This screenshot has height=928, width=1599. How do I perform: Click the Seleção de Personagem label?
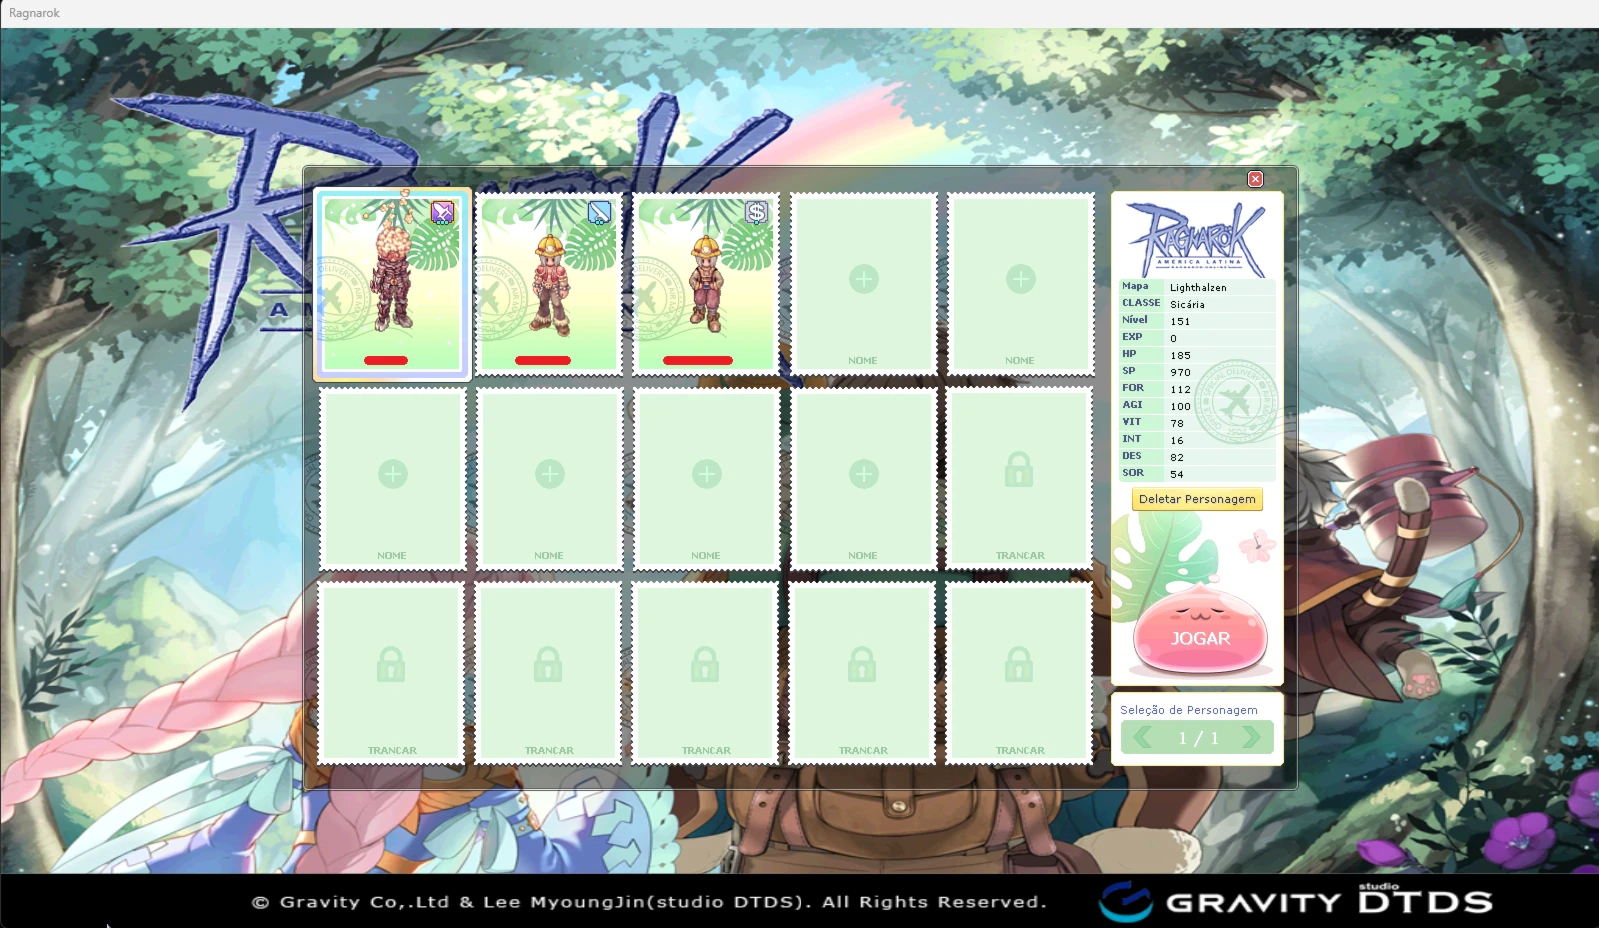click(1189, 710)
